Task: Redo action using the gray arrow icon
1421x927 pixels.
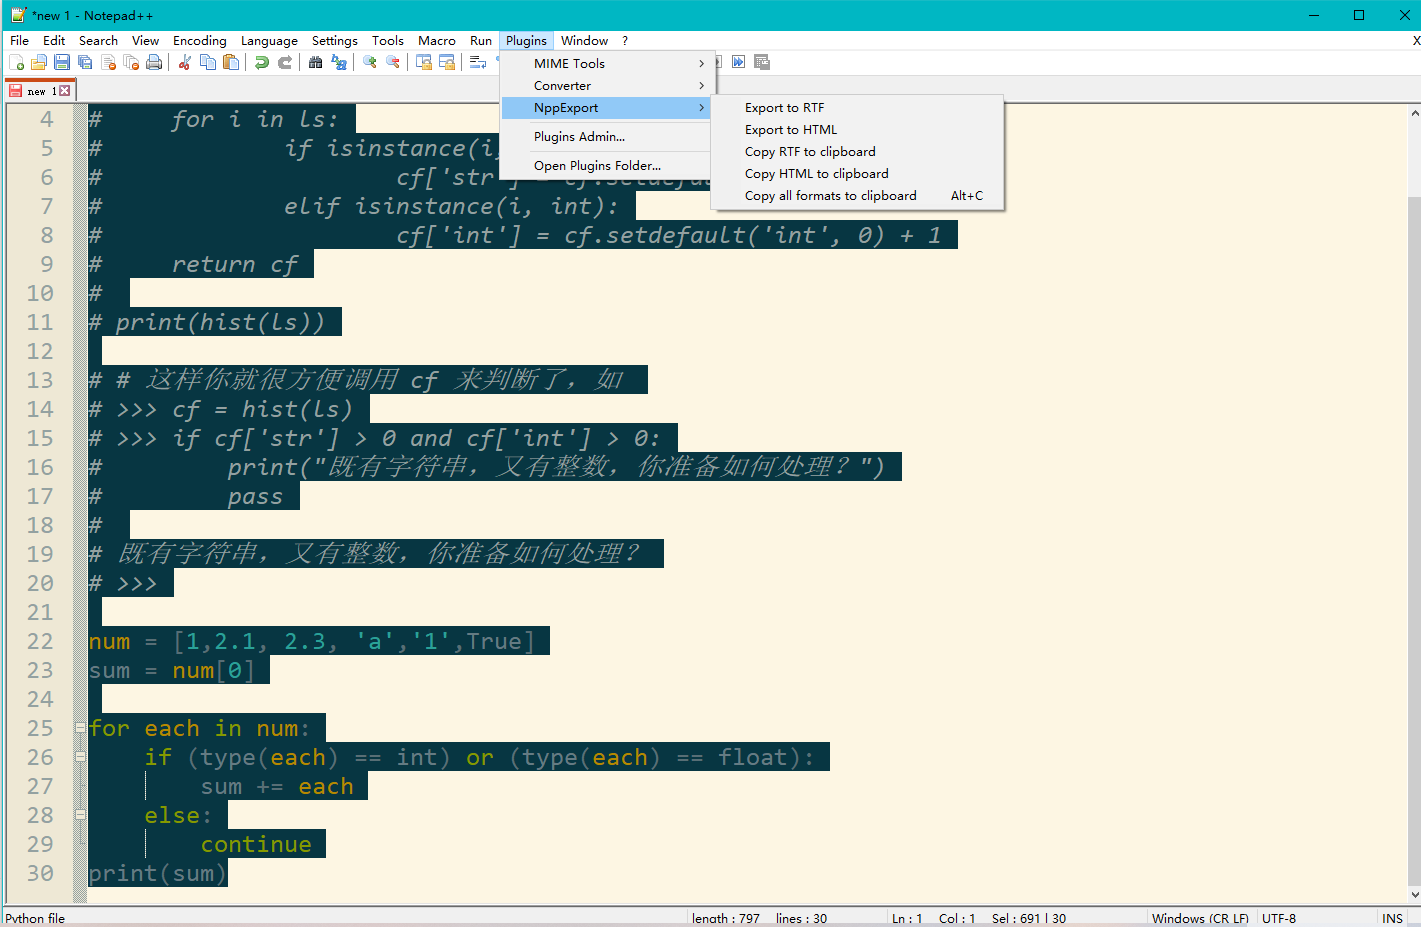Action: (285, 62)
